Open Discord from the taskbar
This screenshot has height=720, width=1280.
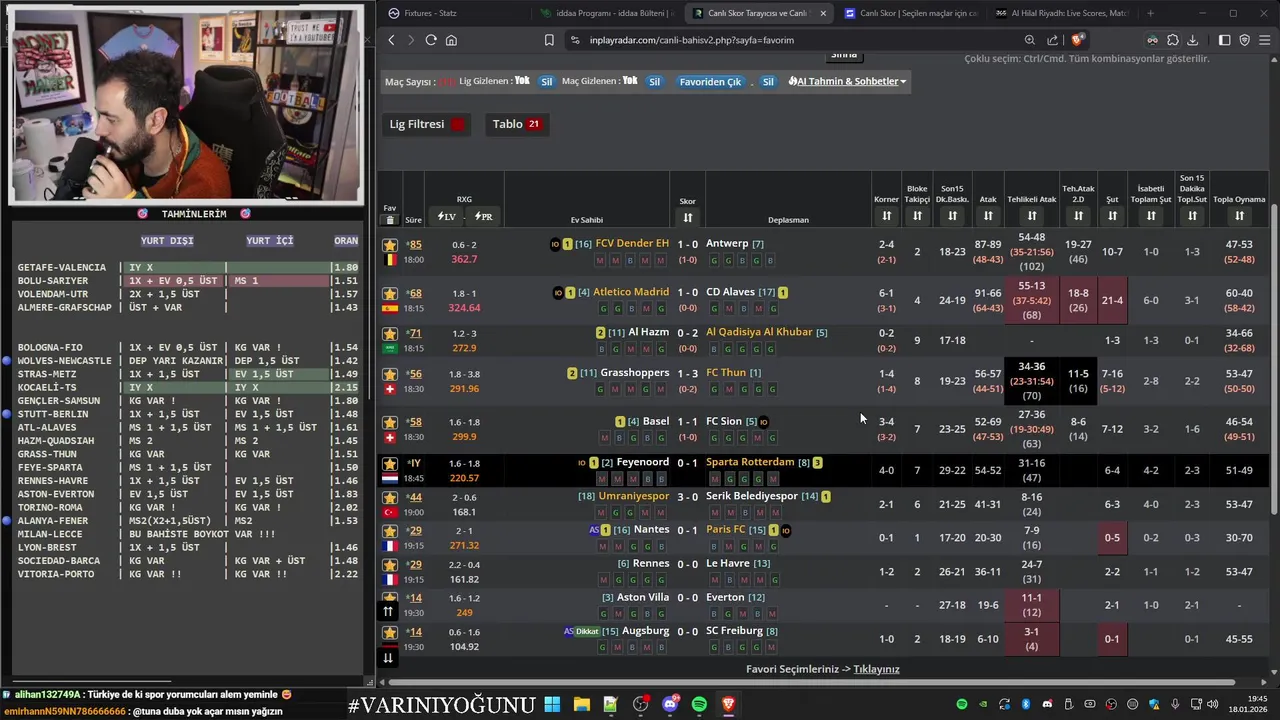[670, 705]
